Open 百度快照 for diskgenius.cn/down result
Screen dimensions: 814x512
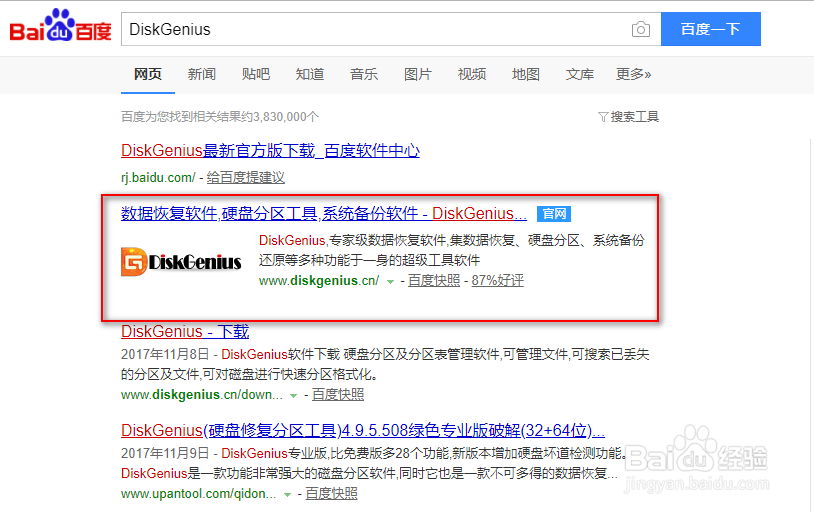click(337, 395)
